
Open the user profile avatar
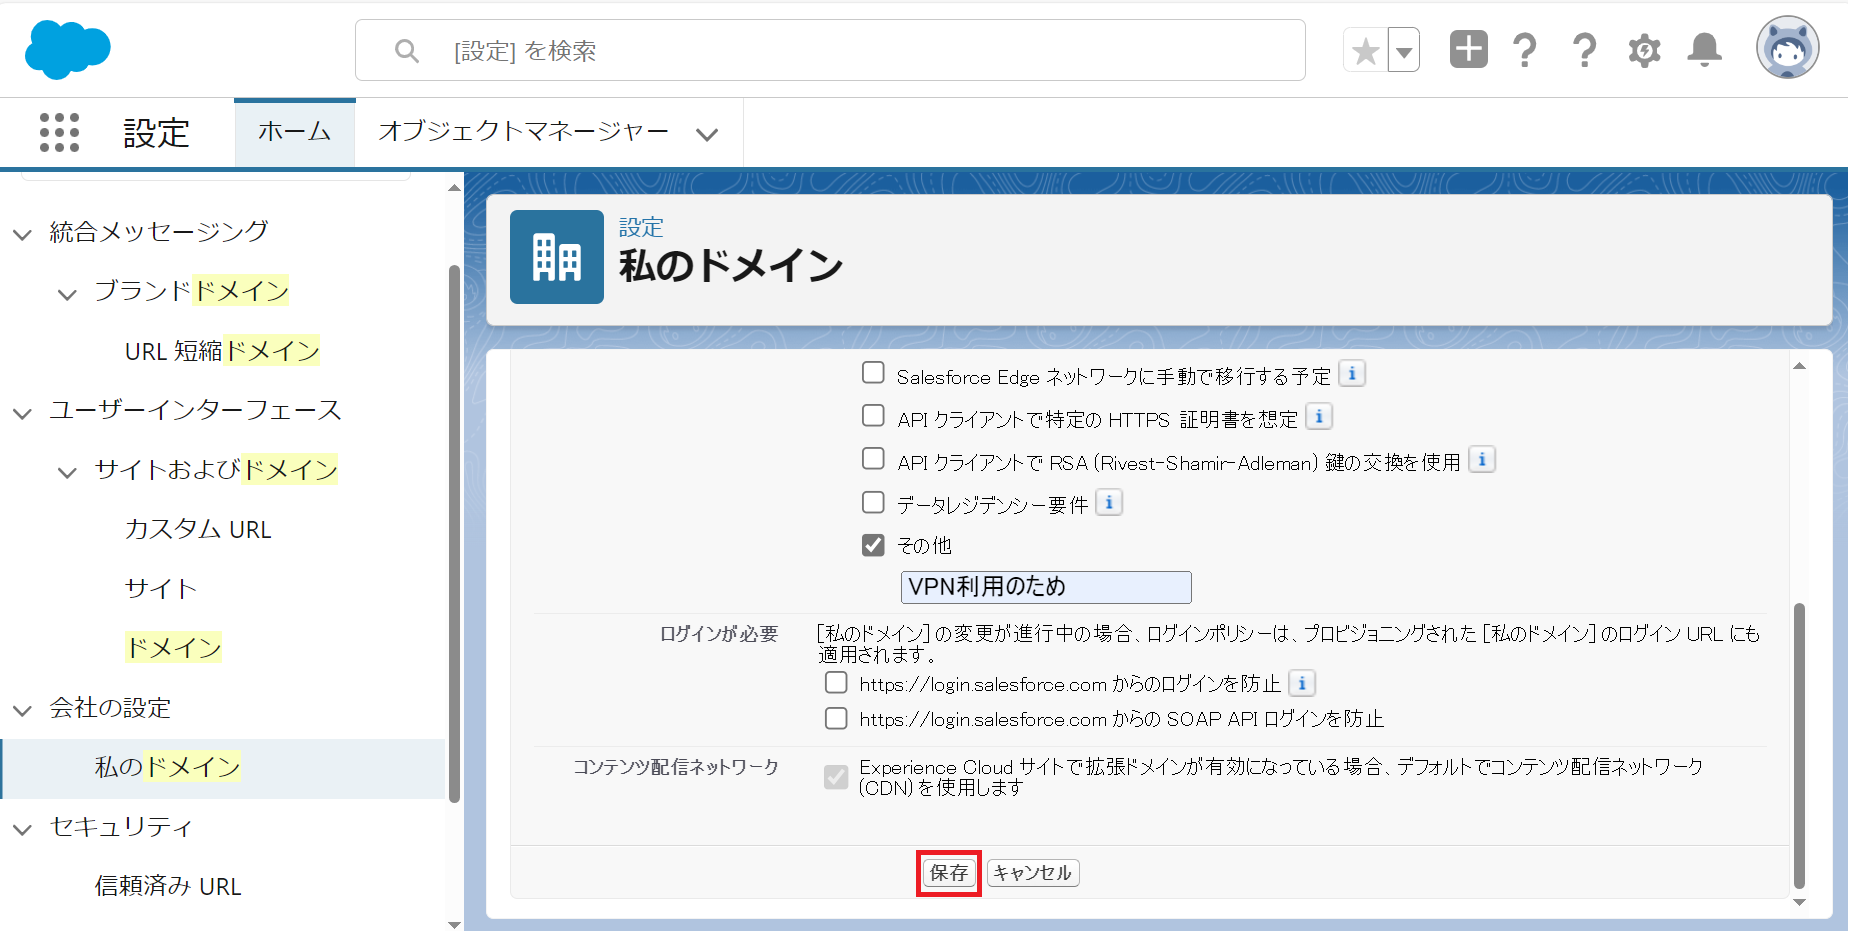point(1787,47)
